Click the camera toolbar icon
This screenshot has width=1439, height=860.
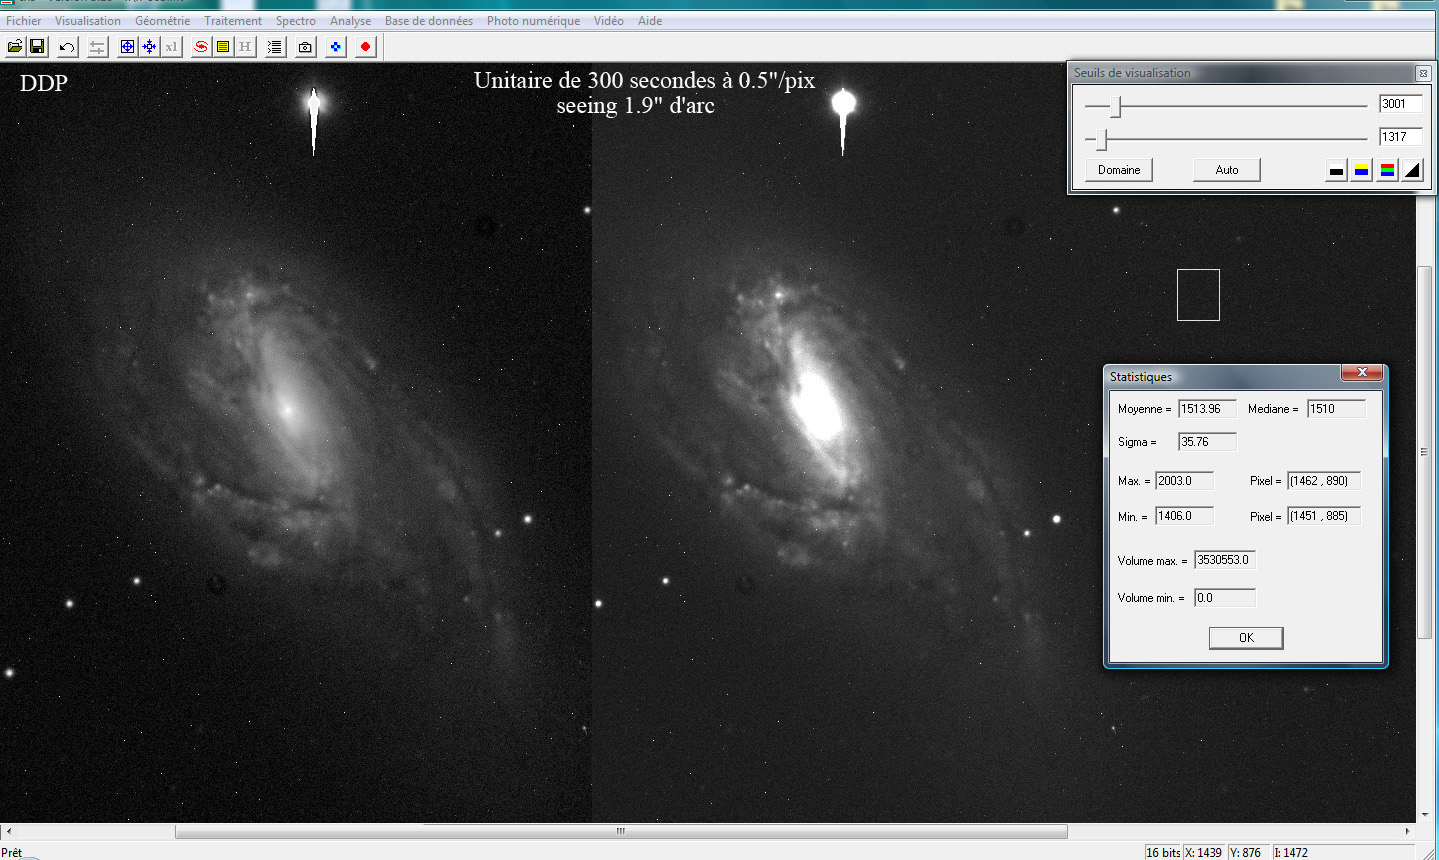coord(305,47)
